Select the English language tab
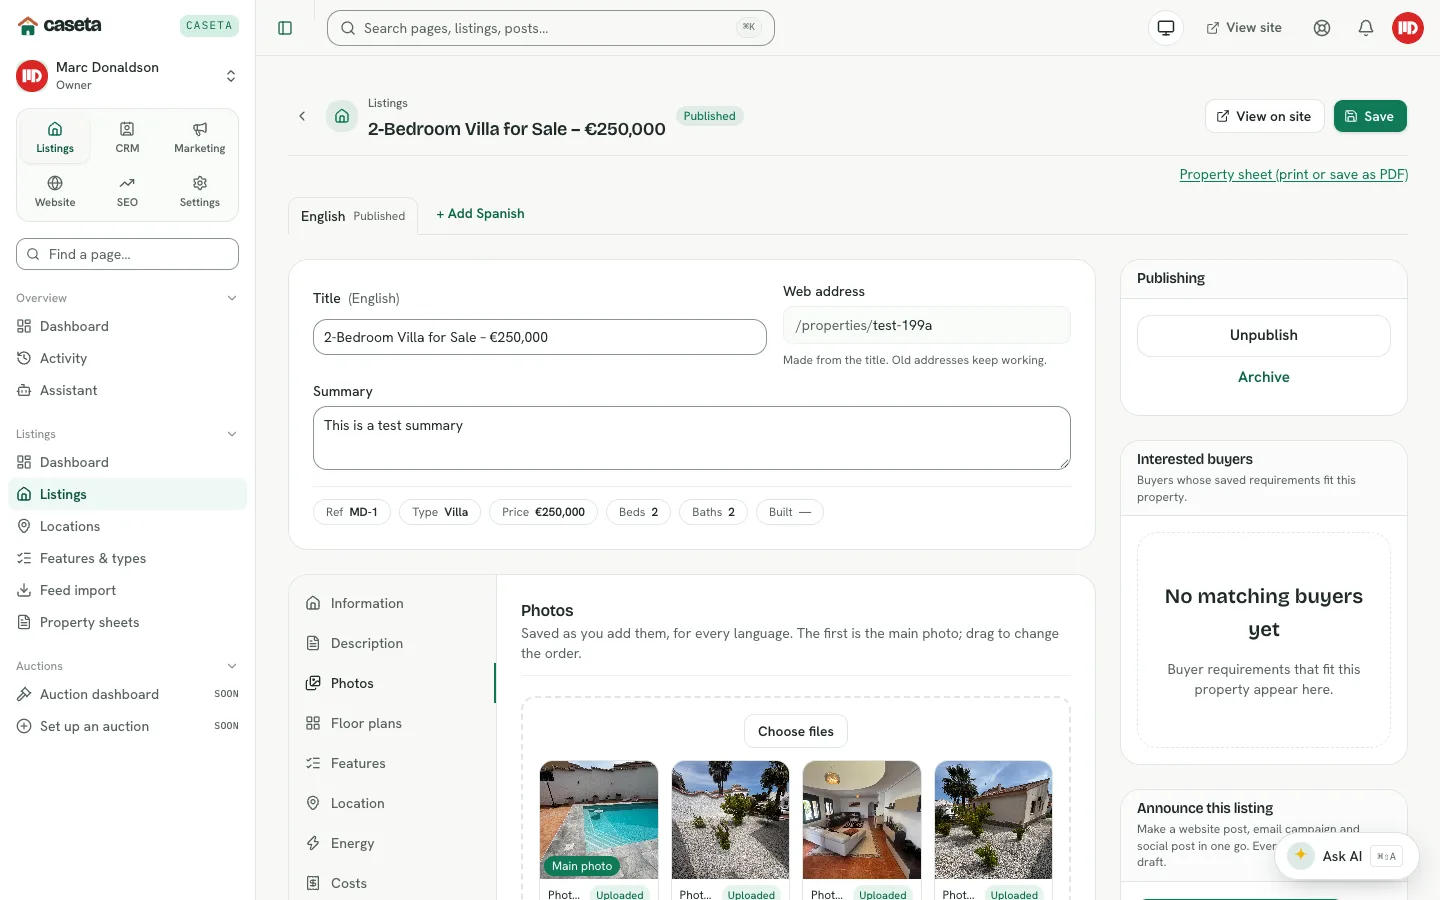 [353, 216]
